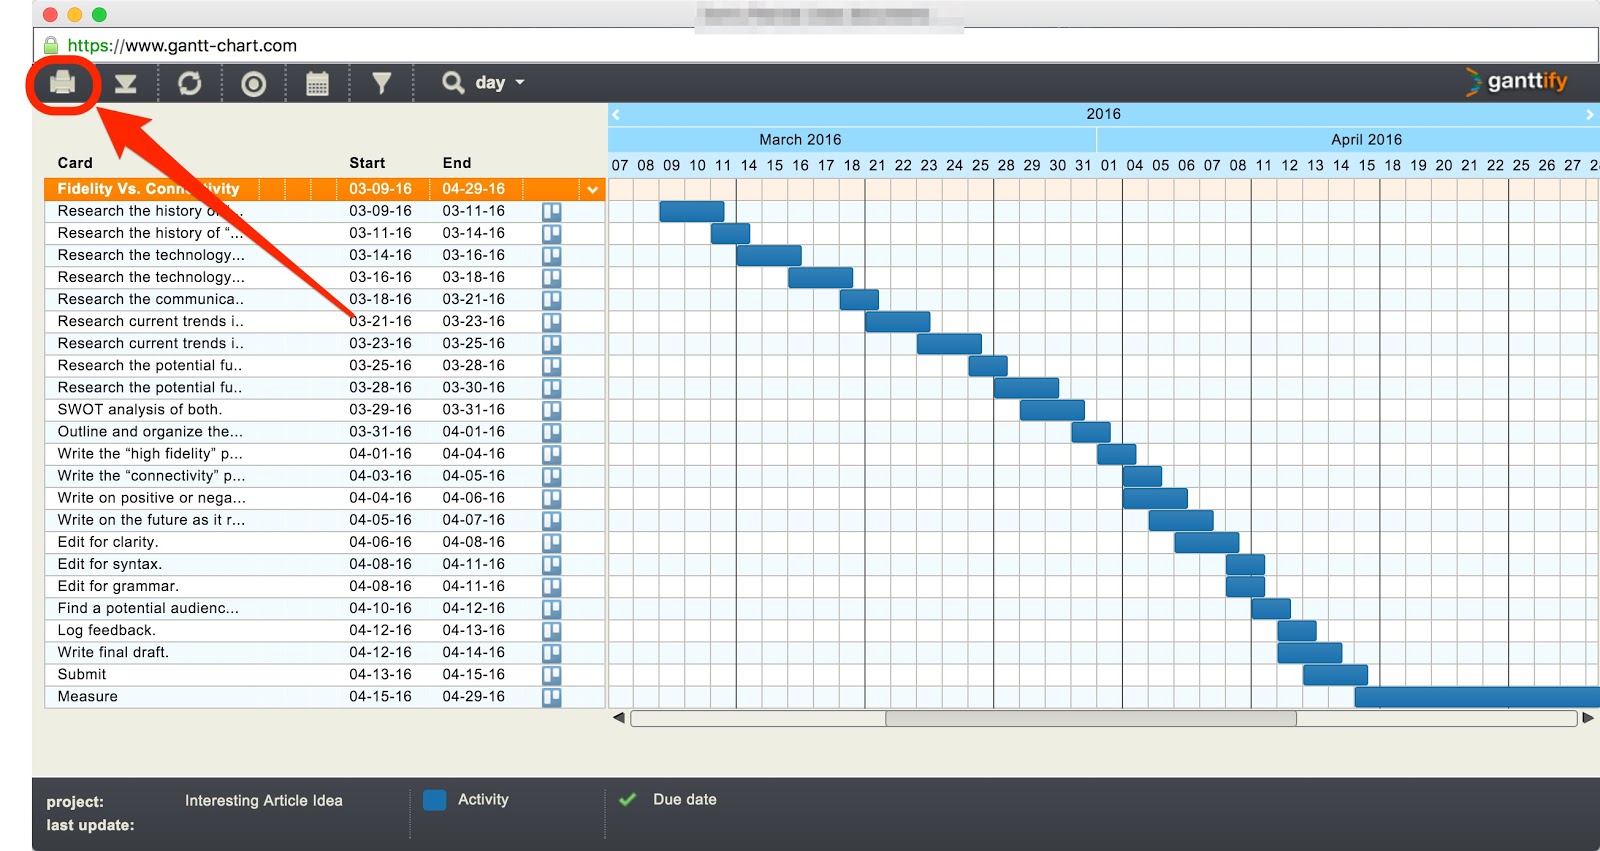This screenshot has height=851, width=1600.
Task: Click the sigma summary toolbar icon
Action: pos(125,83)
